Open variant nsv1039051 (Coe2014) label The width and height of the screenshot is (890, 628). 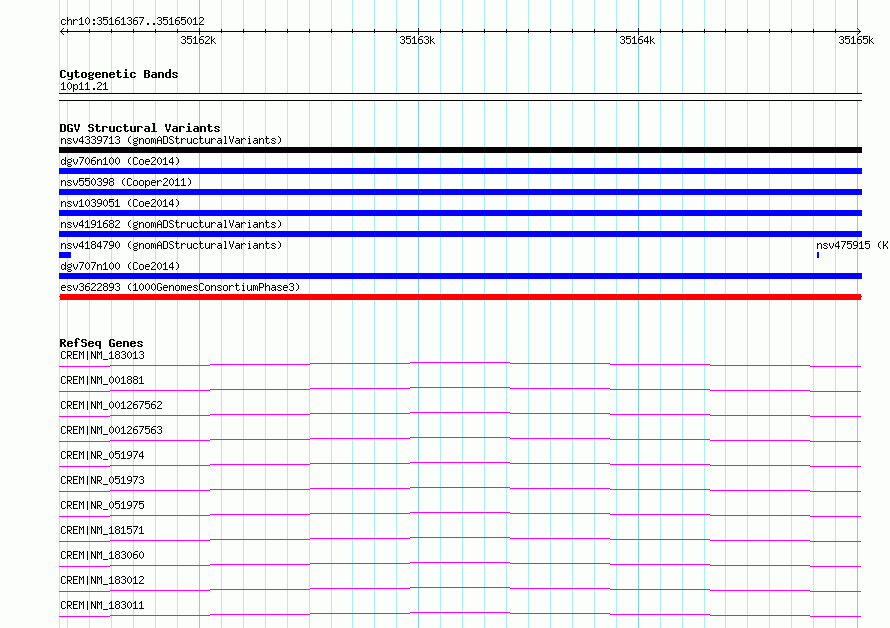(x=120, y=203)
